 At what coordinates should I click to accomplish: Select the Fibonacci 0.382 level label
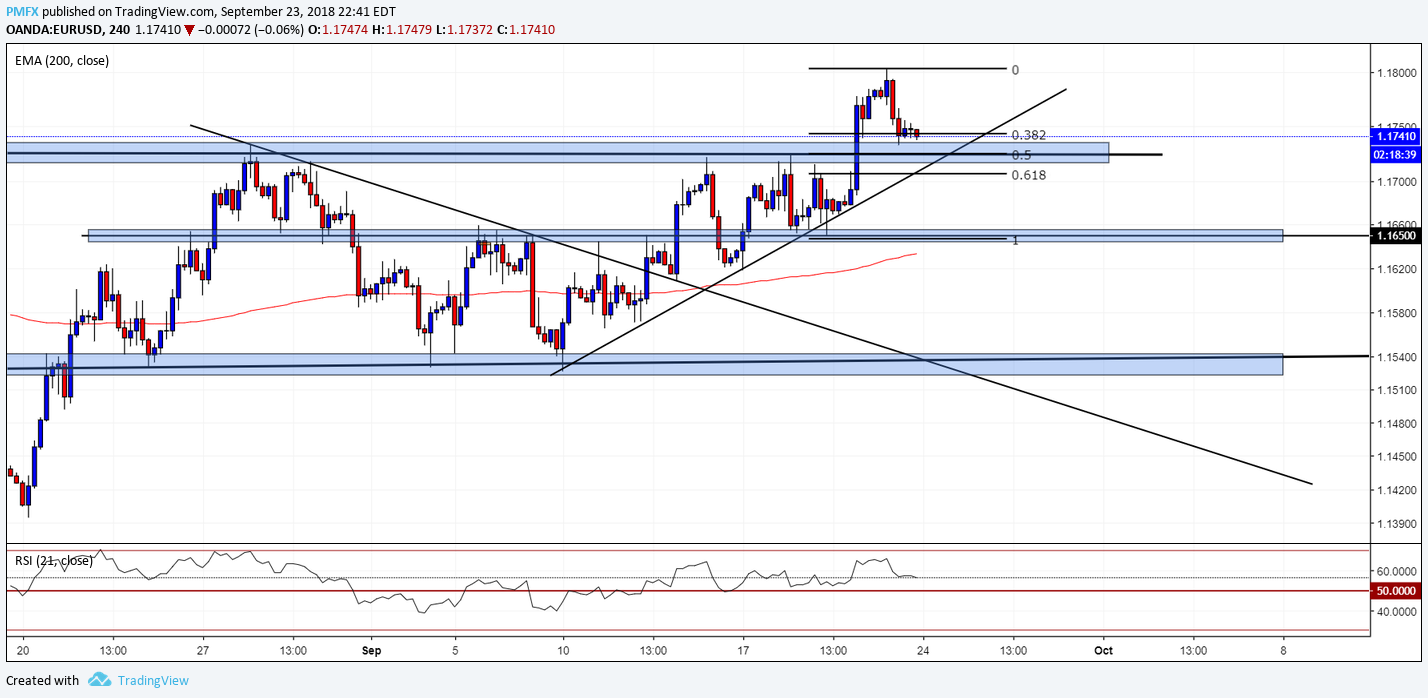[1029, 135]
